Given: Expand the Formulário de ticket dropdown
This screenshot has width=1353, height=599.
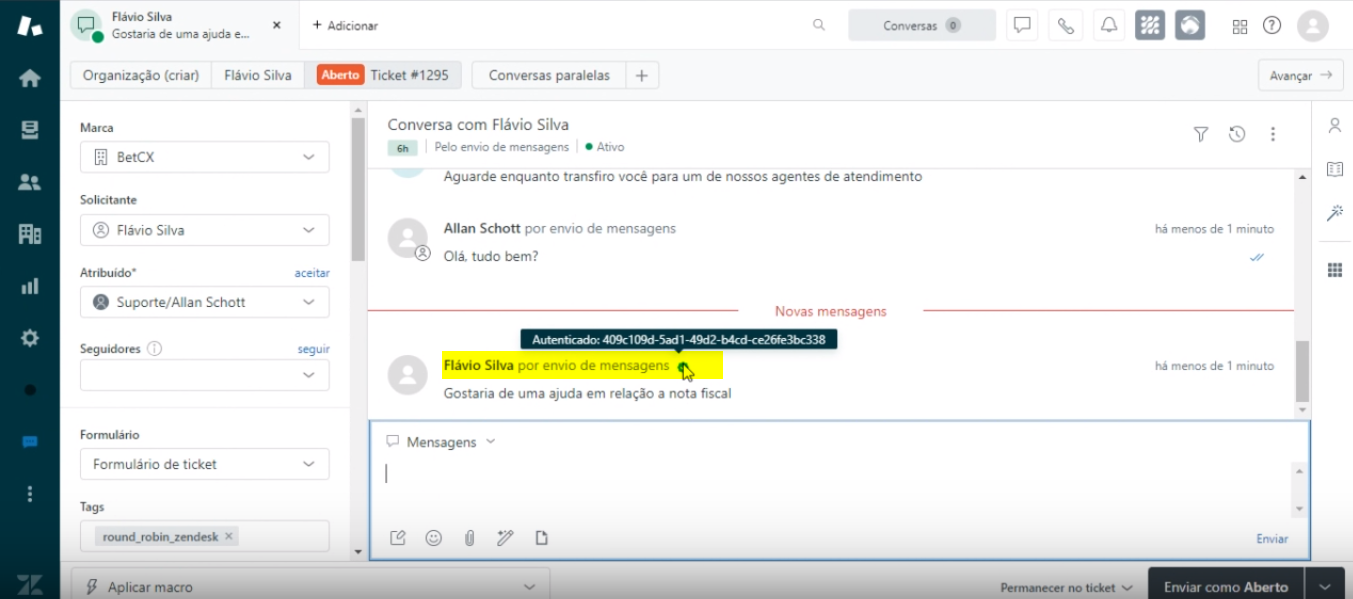Looking at the screenshot, I should 204,464.
